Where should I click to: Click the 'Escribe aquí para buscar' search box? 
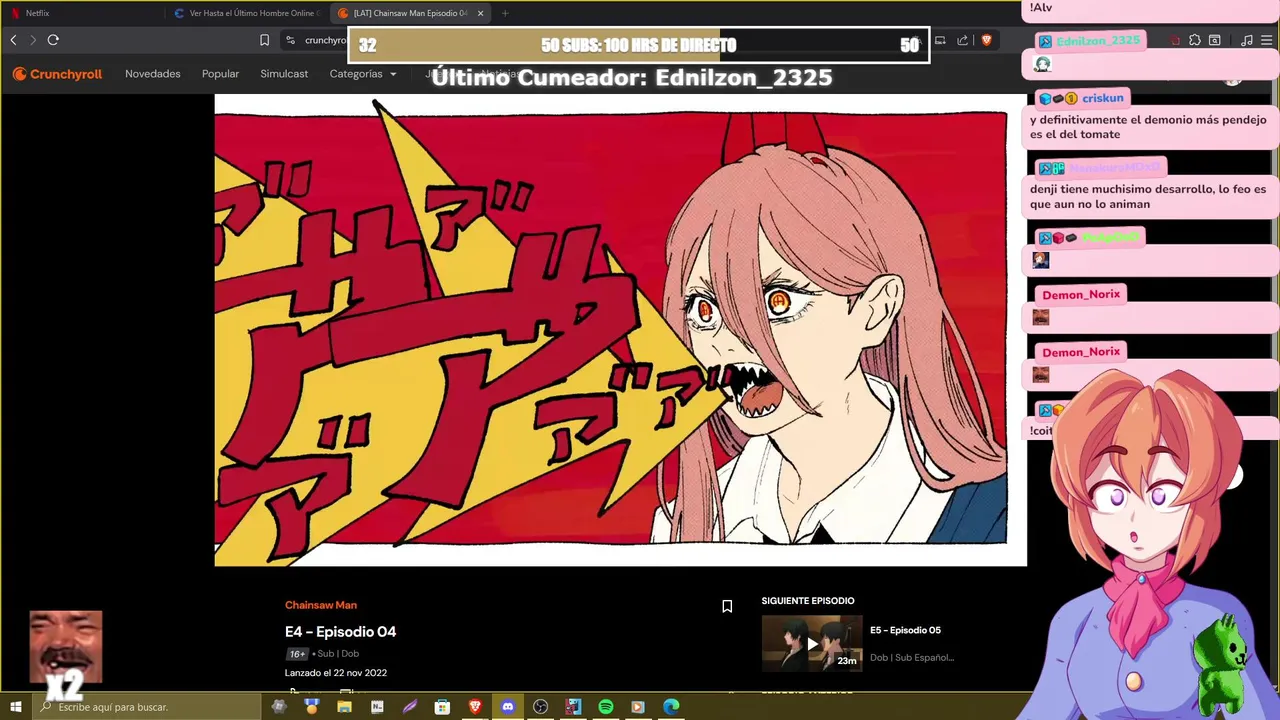146,707
